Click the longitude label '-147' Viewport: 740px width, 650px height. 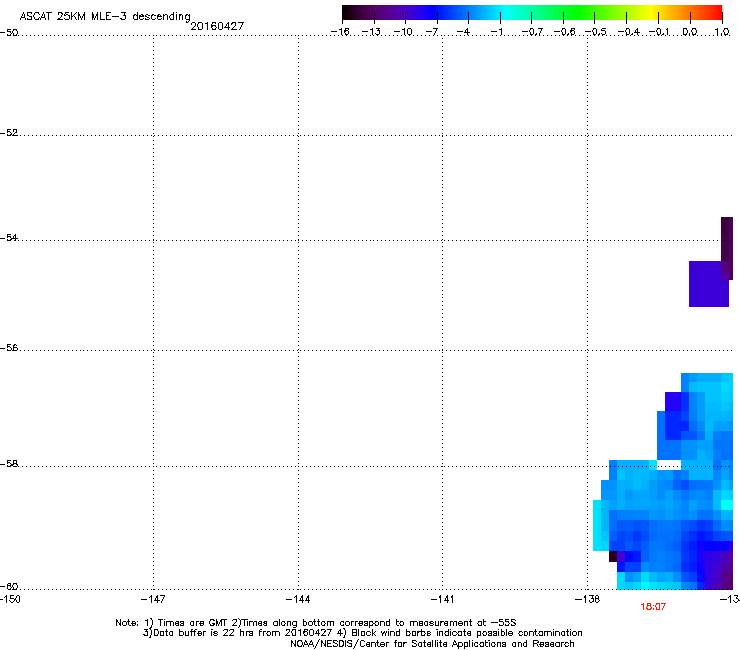(153, 599)
